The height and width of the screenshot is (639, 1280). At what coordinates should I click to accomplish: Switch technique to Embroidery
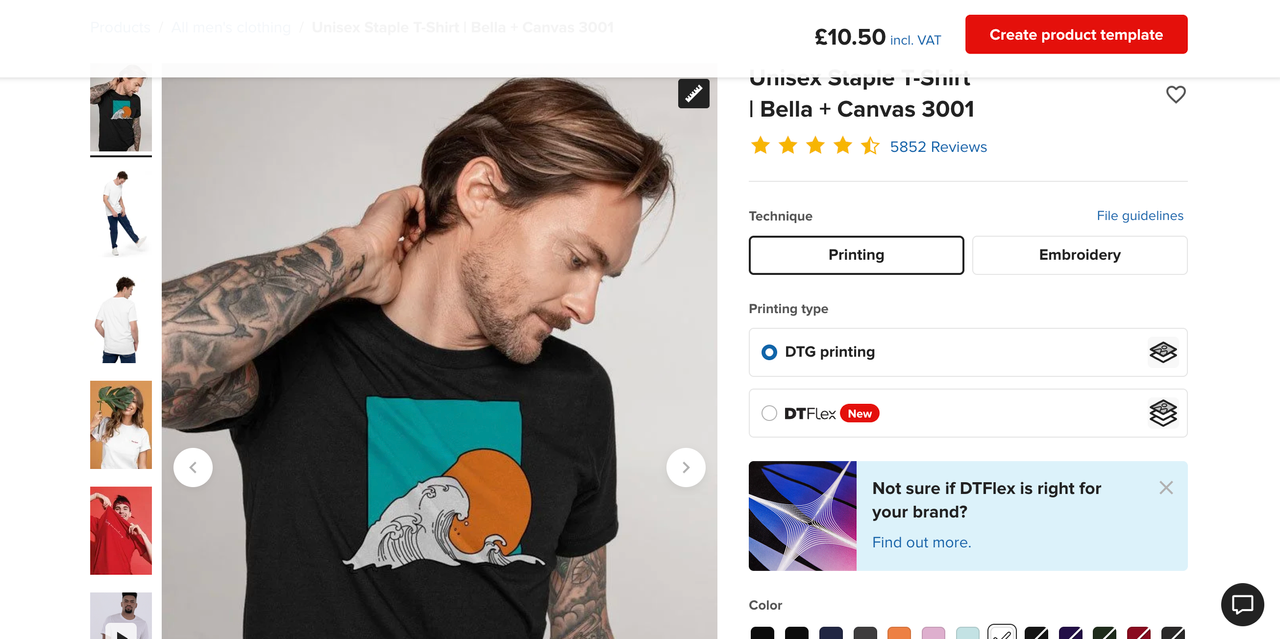pyautogui.click(x=1079, y=255)
